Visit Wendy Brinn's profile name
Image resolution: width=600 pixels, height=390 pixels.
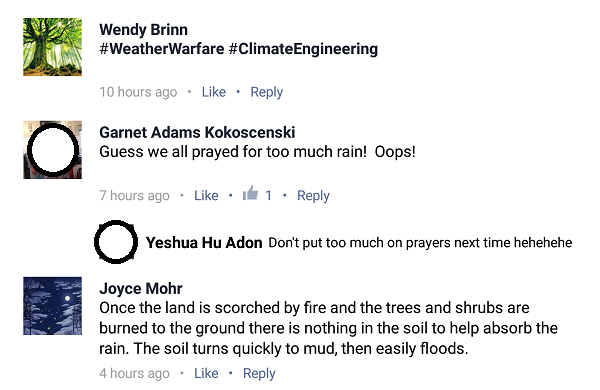(x=143, y=30)
